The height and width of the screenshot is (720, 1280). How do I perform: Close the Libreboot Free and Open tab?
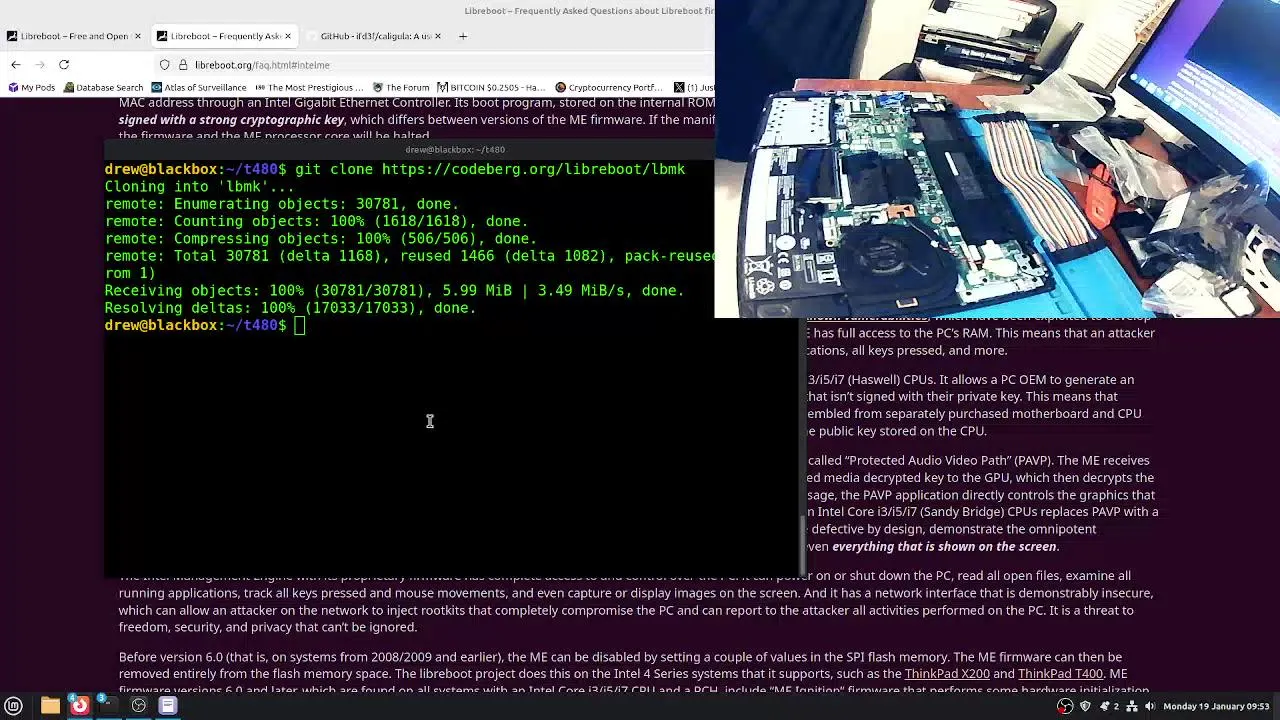138,36
